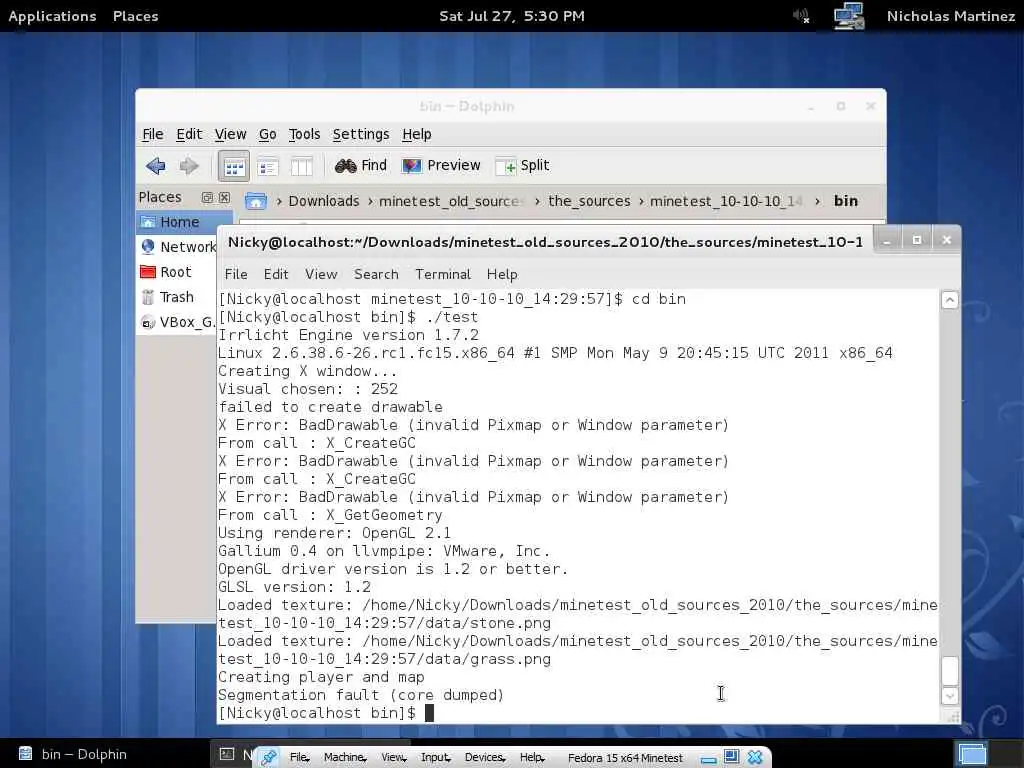Click the network connection icon

[x=849, y=16]
